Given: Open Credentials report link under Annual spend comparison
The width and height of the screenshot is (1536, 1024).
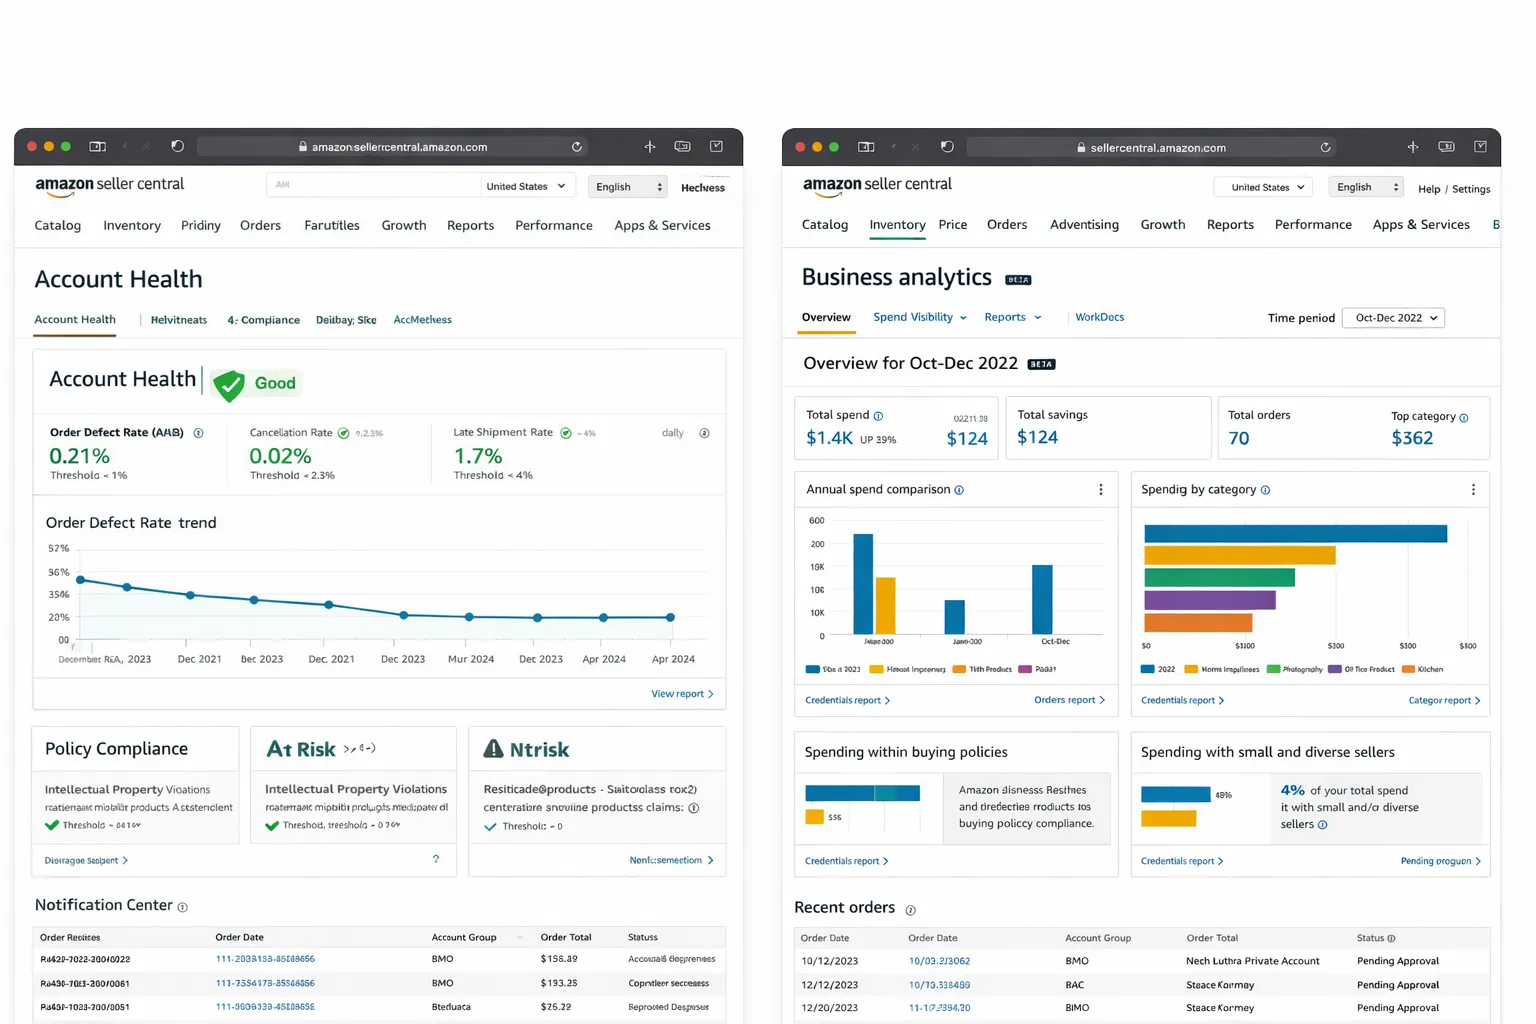Looking at the screenshot, I should (x=847, y=700).
